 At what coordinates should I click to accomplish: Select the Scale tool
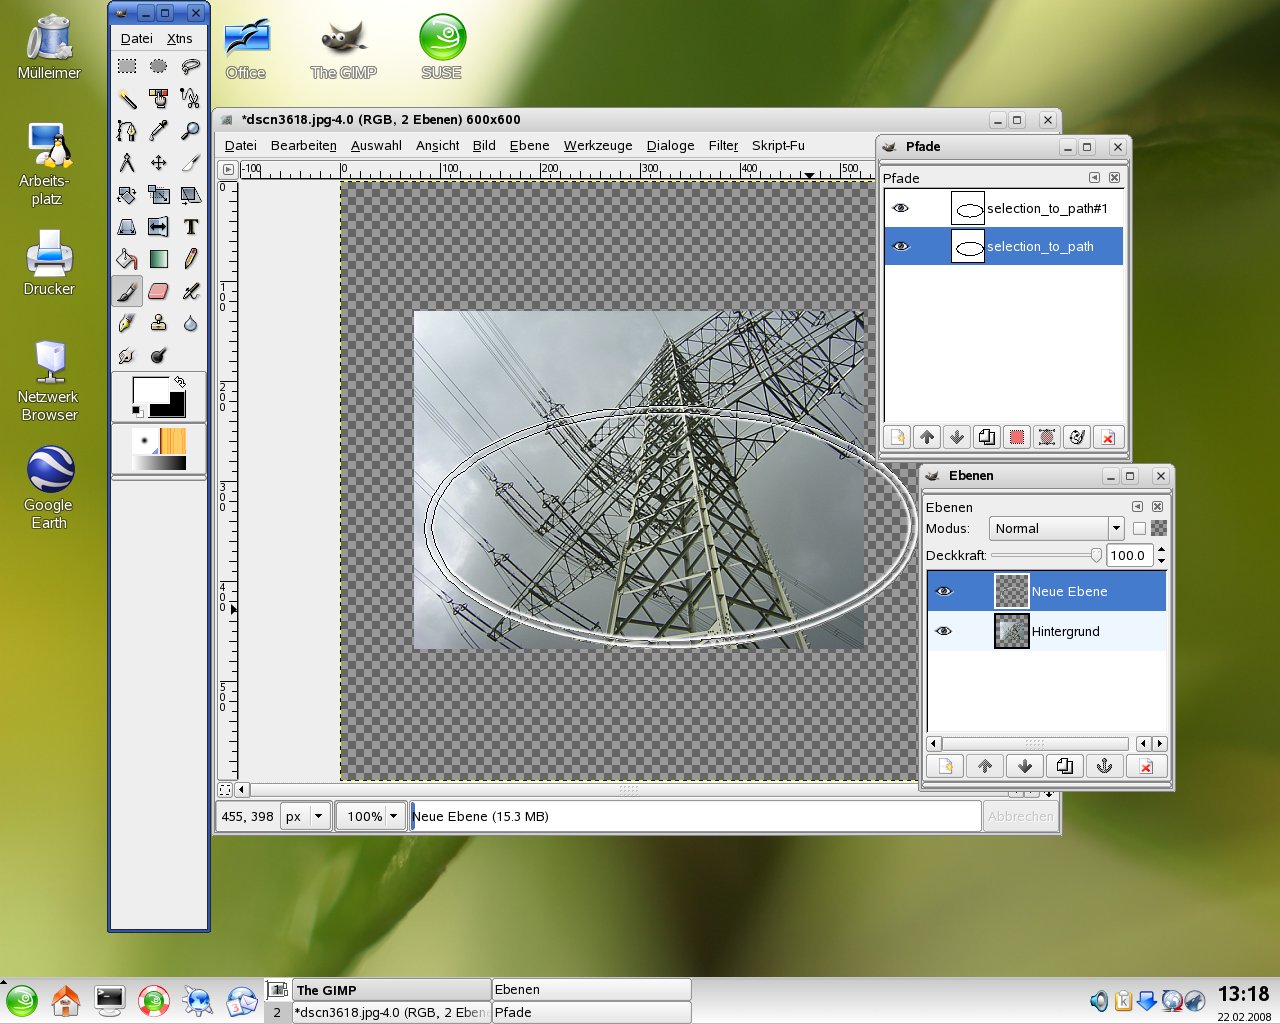[158, 194]
